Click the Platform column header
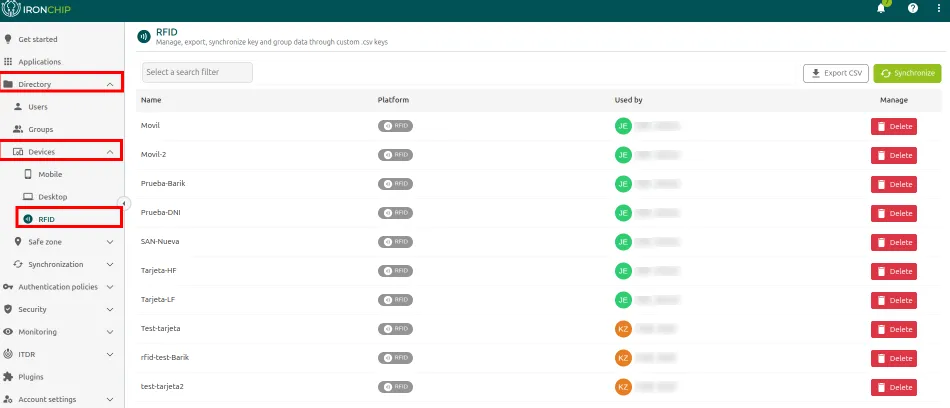The image size is (950, 408). 393,100
